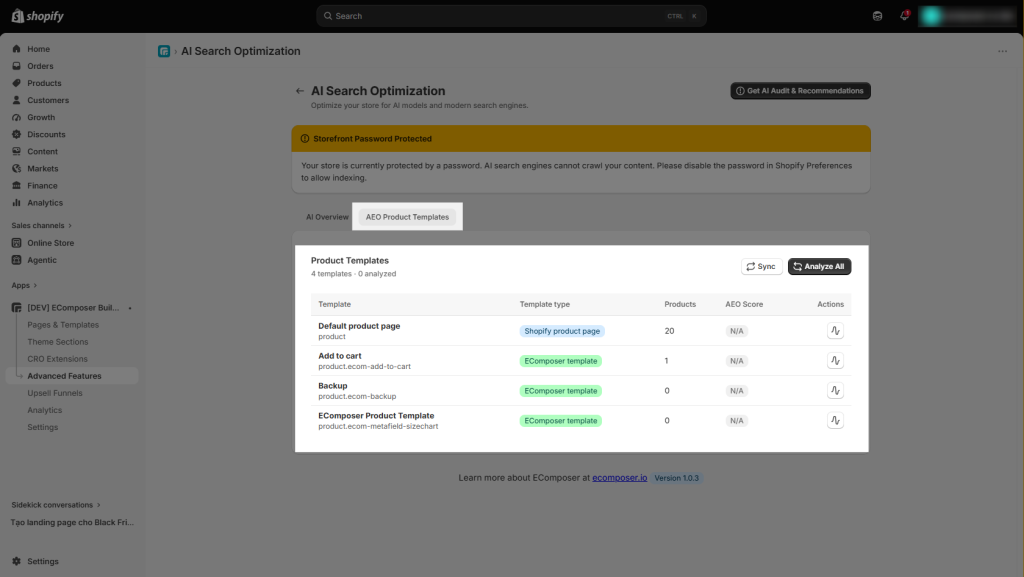Click the Home sidebar icon
This screenshot has height=577, width=1024.
pos(16,49)
